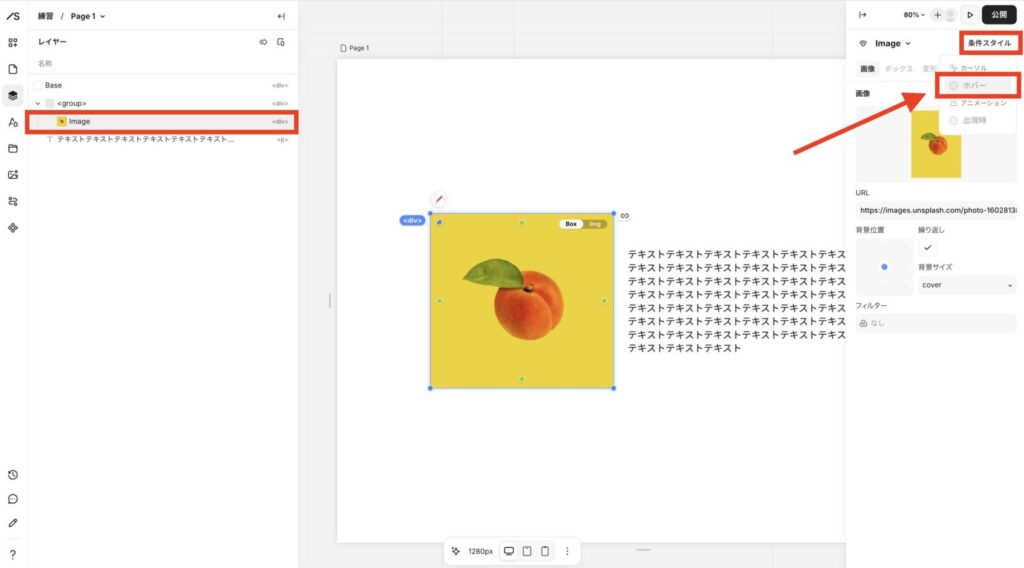
Task: Open the image assets icon in sidebar
Action: [x=13, y=175]
